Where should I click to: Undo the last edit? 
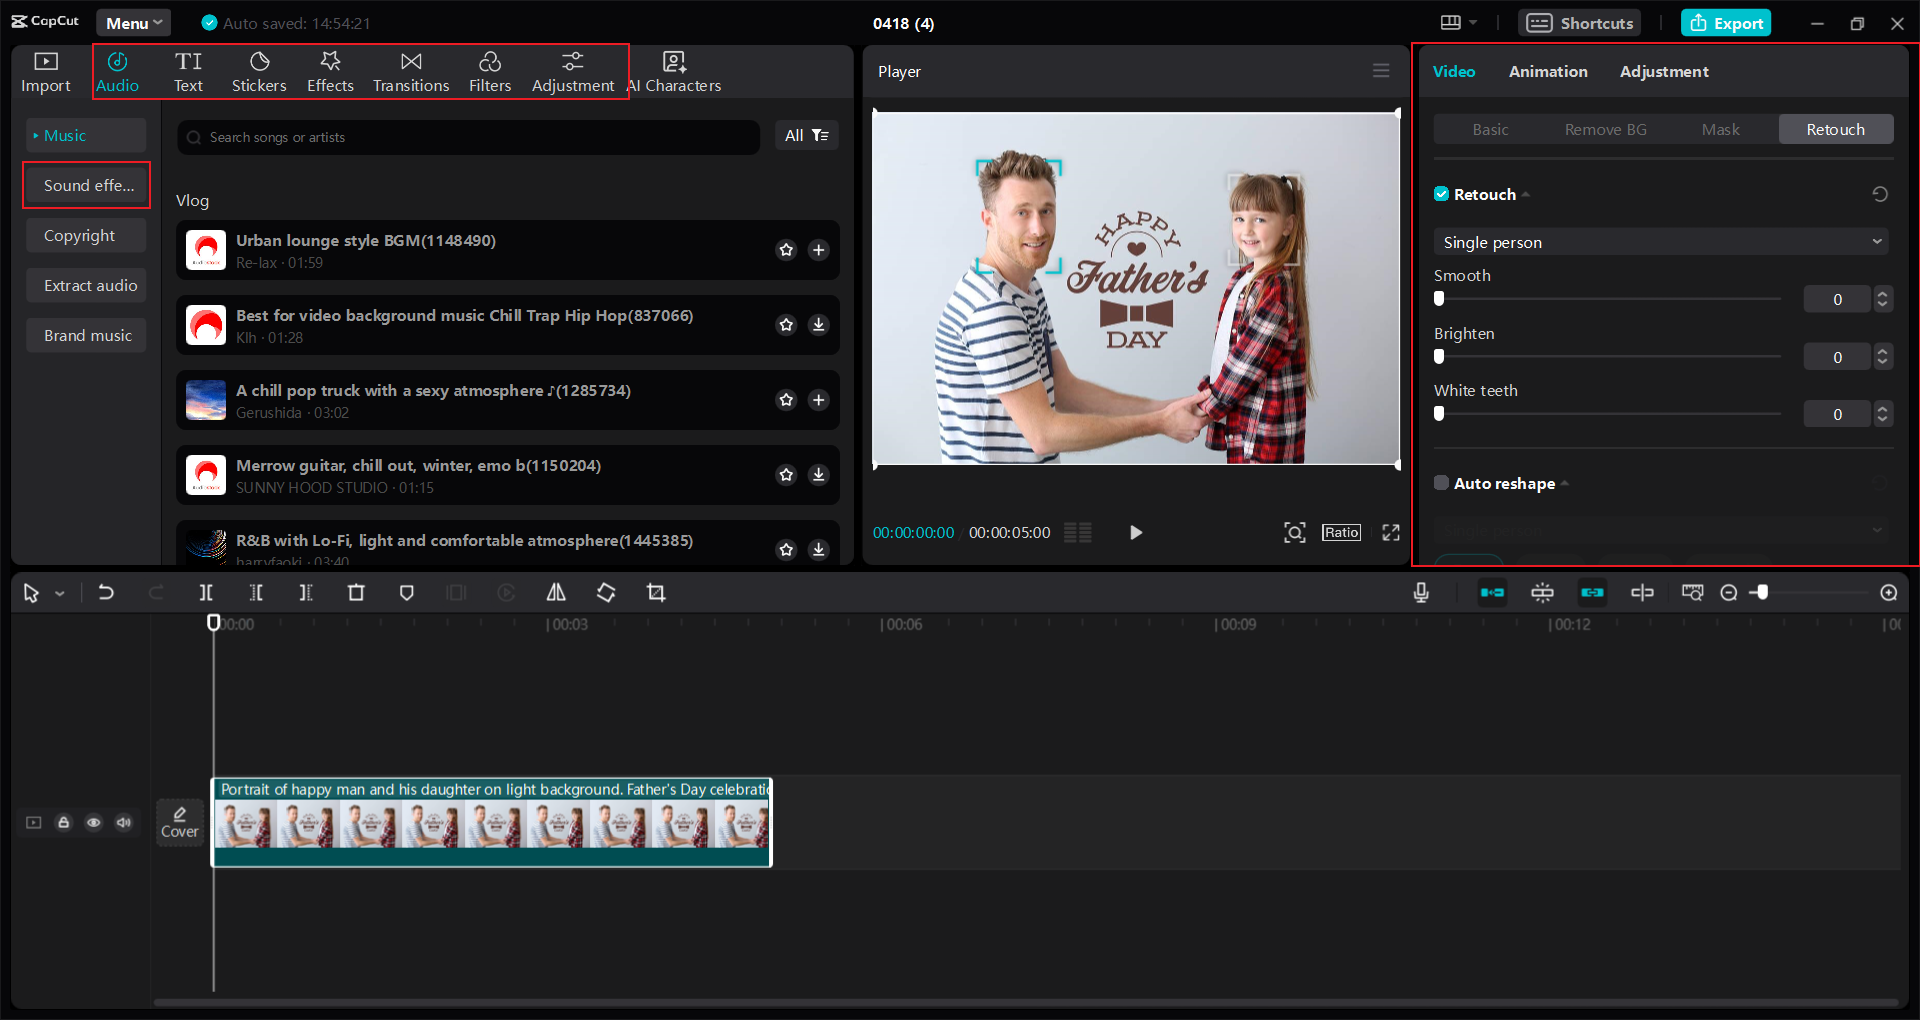[107, 592]
